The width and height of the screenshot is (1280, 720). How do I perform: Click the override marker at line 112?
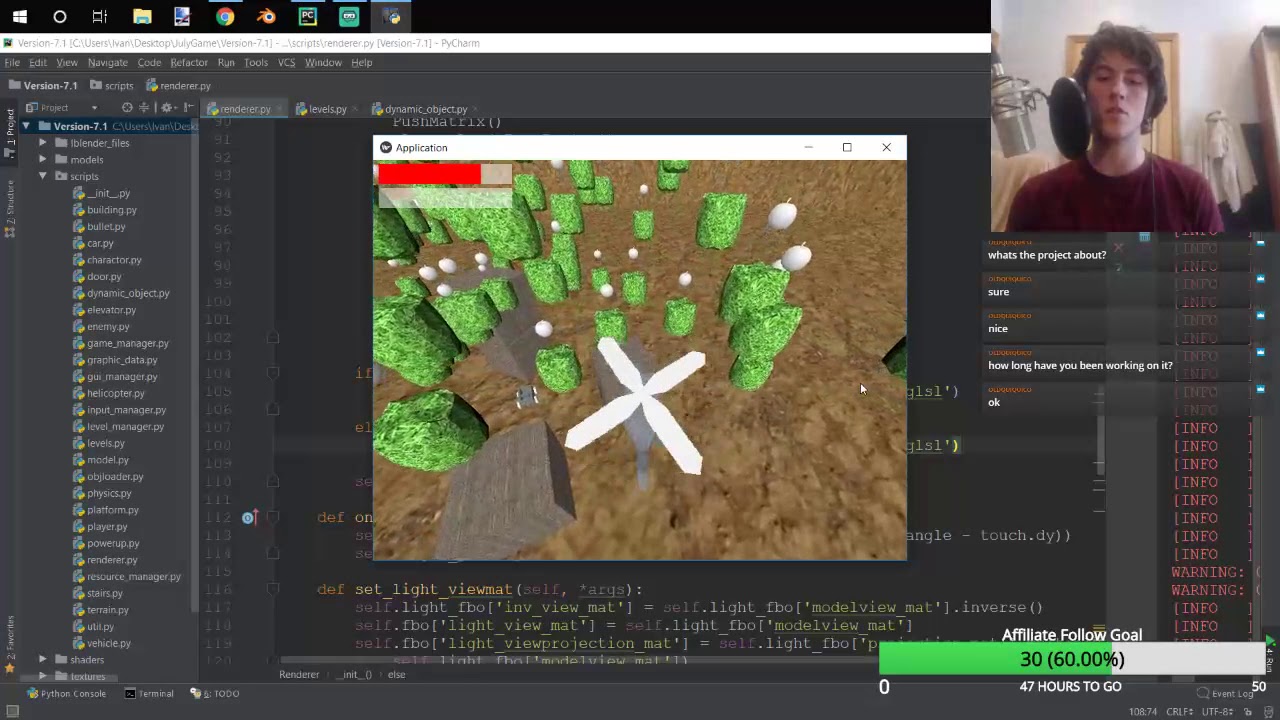tap(248, 517)
